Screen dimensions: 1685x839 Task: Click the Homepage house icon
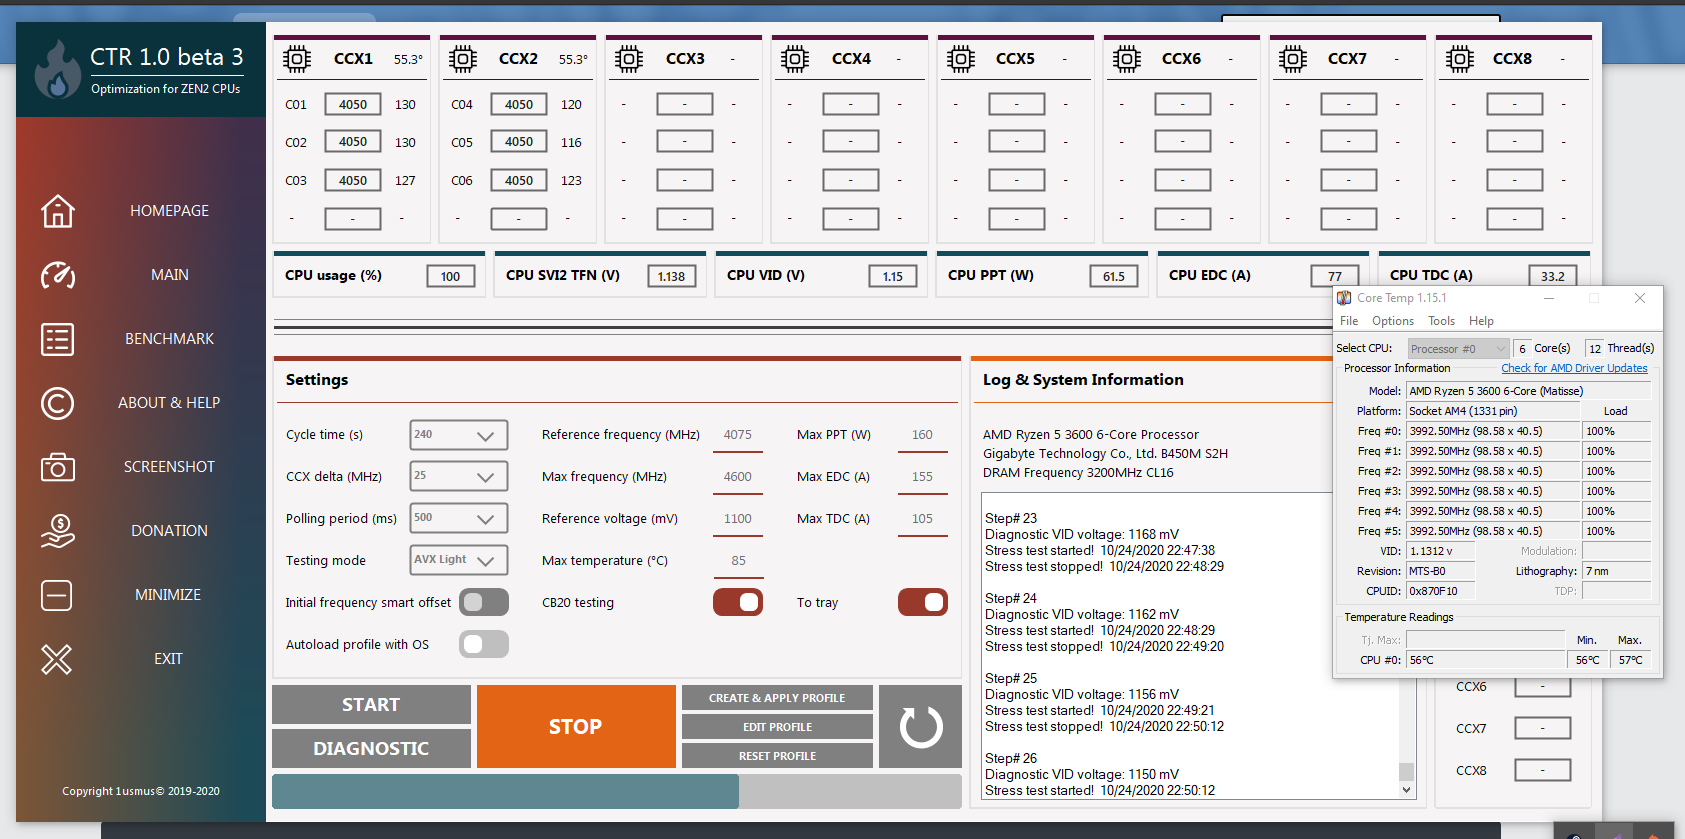(x=57, y=211)
